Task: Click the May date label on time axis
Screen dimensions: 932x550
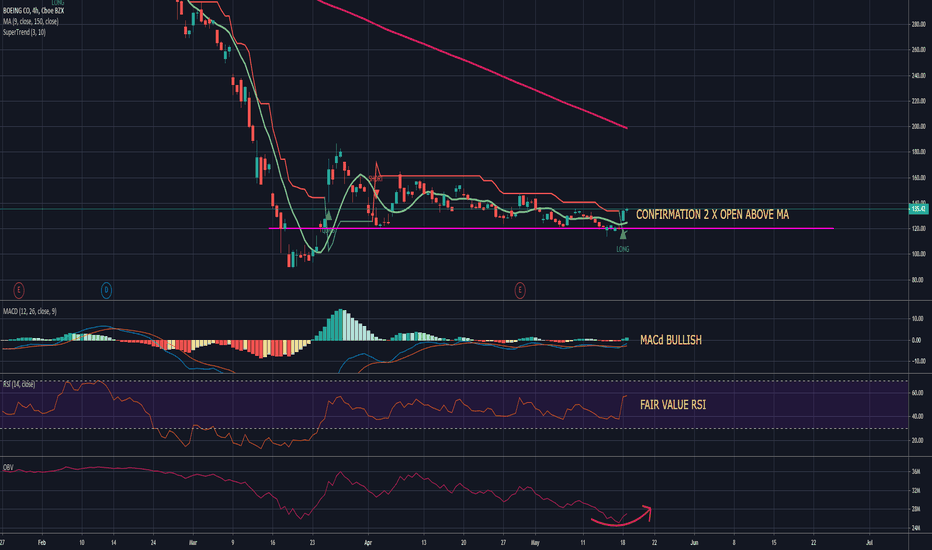Action: point(535,543)
